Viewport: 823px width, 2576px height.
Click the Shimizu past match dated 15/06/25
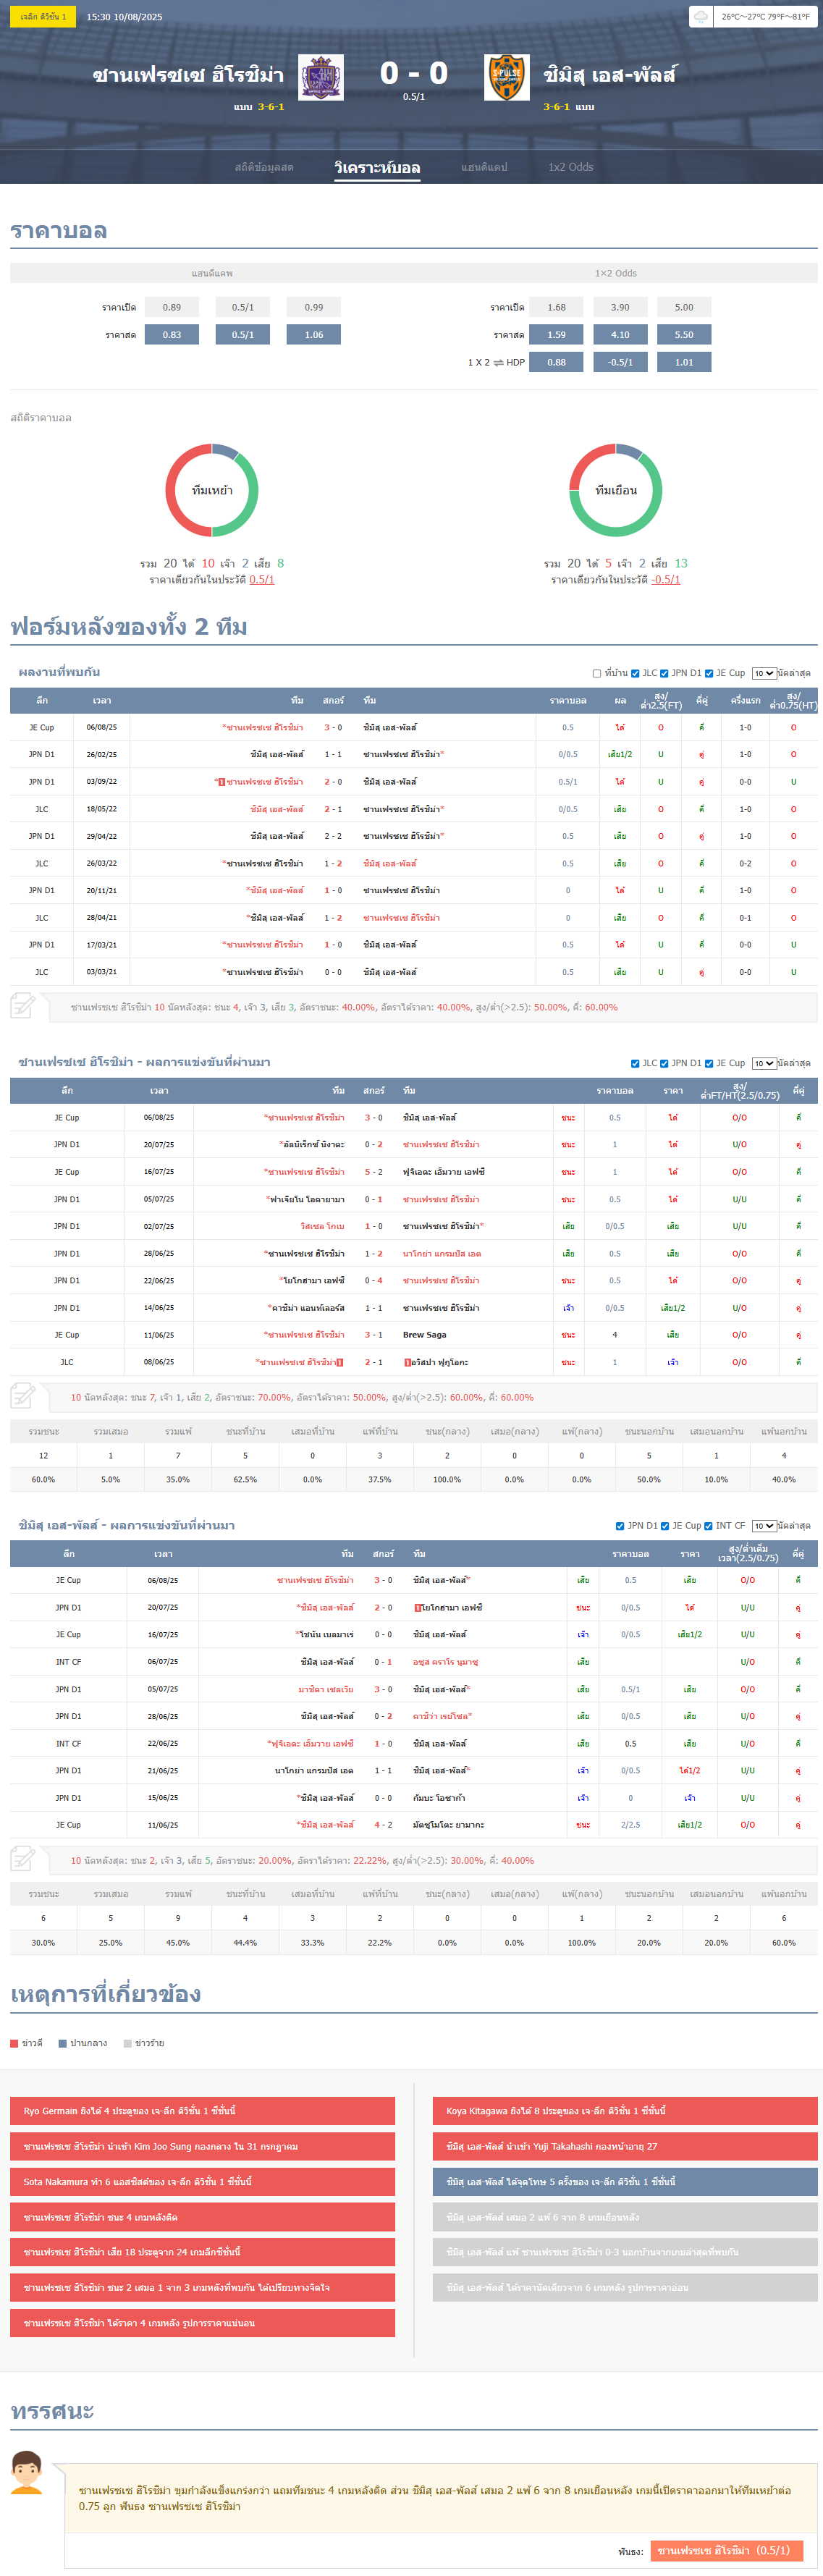tap(414, 1798)
